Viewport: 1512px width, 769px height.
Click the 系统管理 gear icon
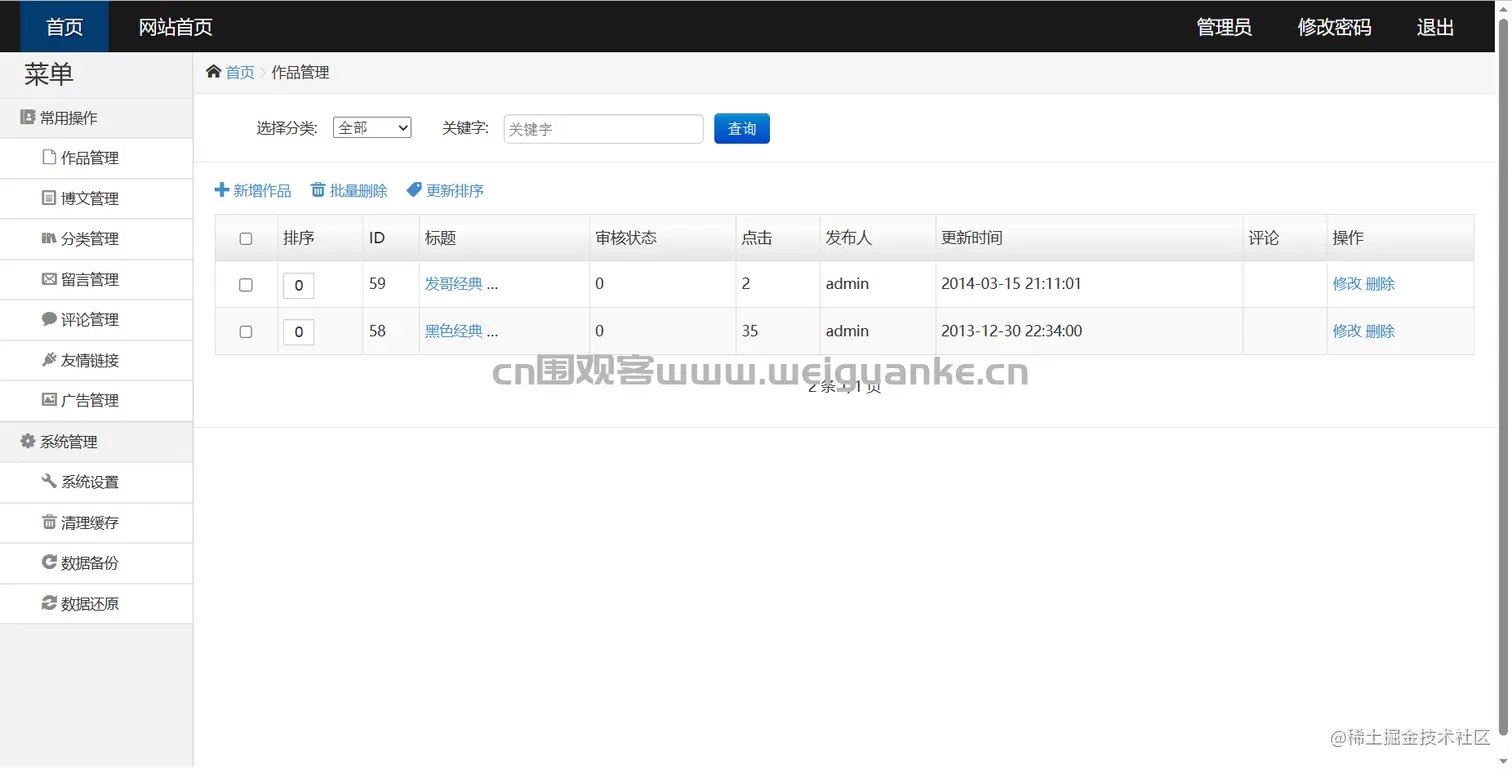28,441
